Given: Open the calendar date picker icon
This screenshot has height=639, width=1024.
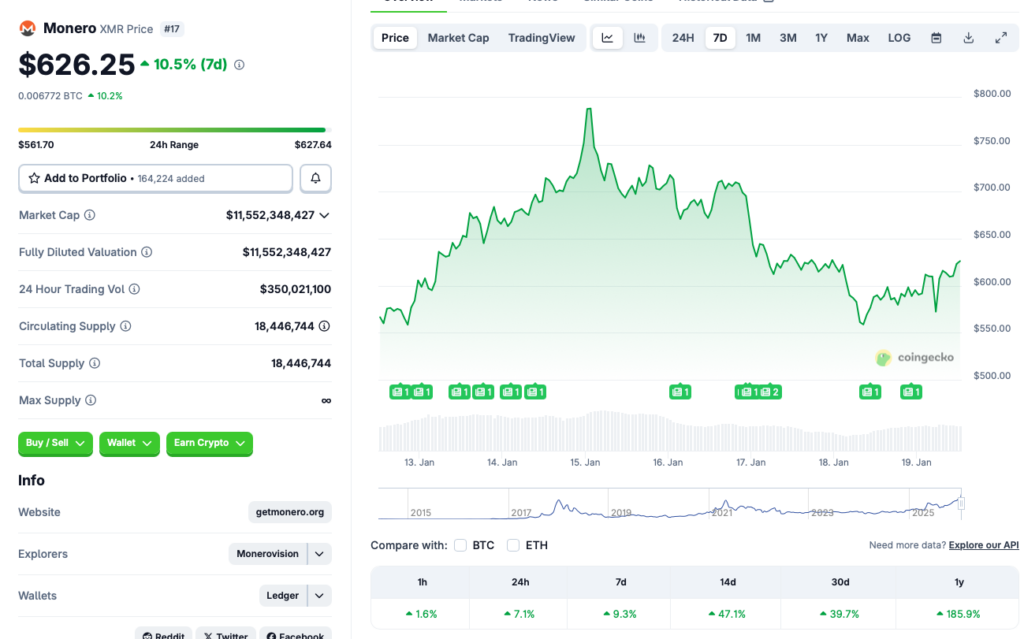Looking at the screenshot, I should click(935, 37).
